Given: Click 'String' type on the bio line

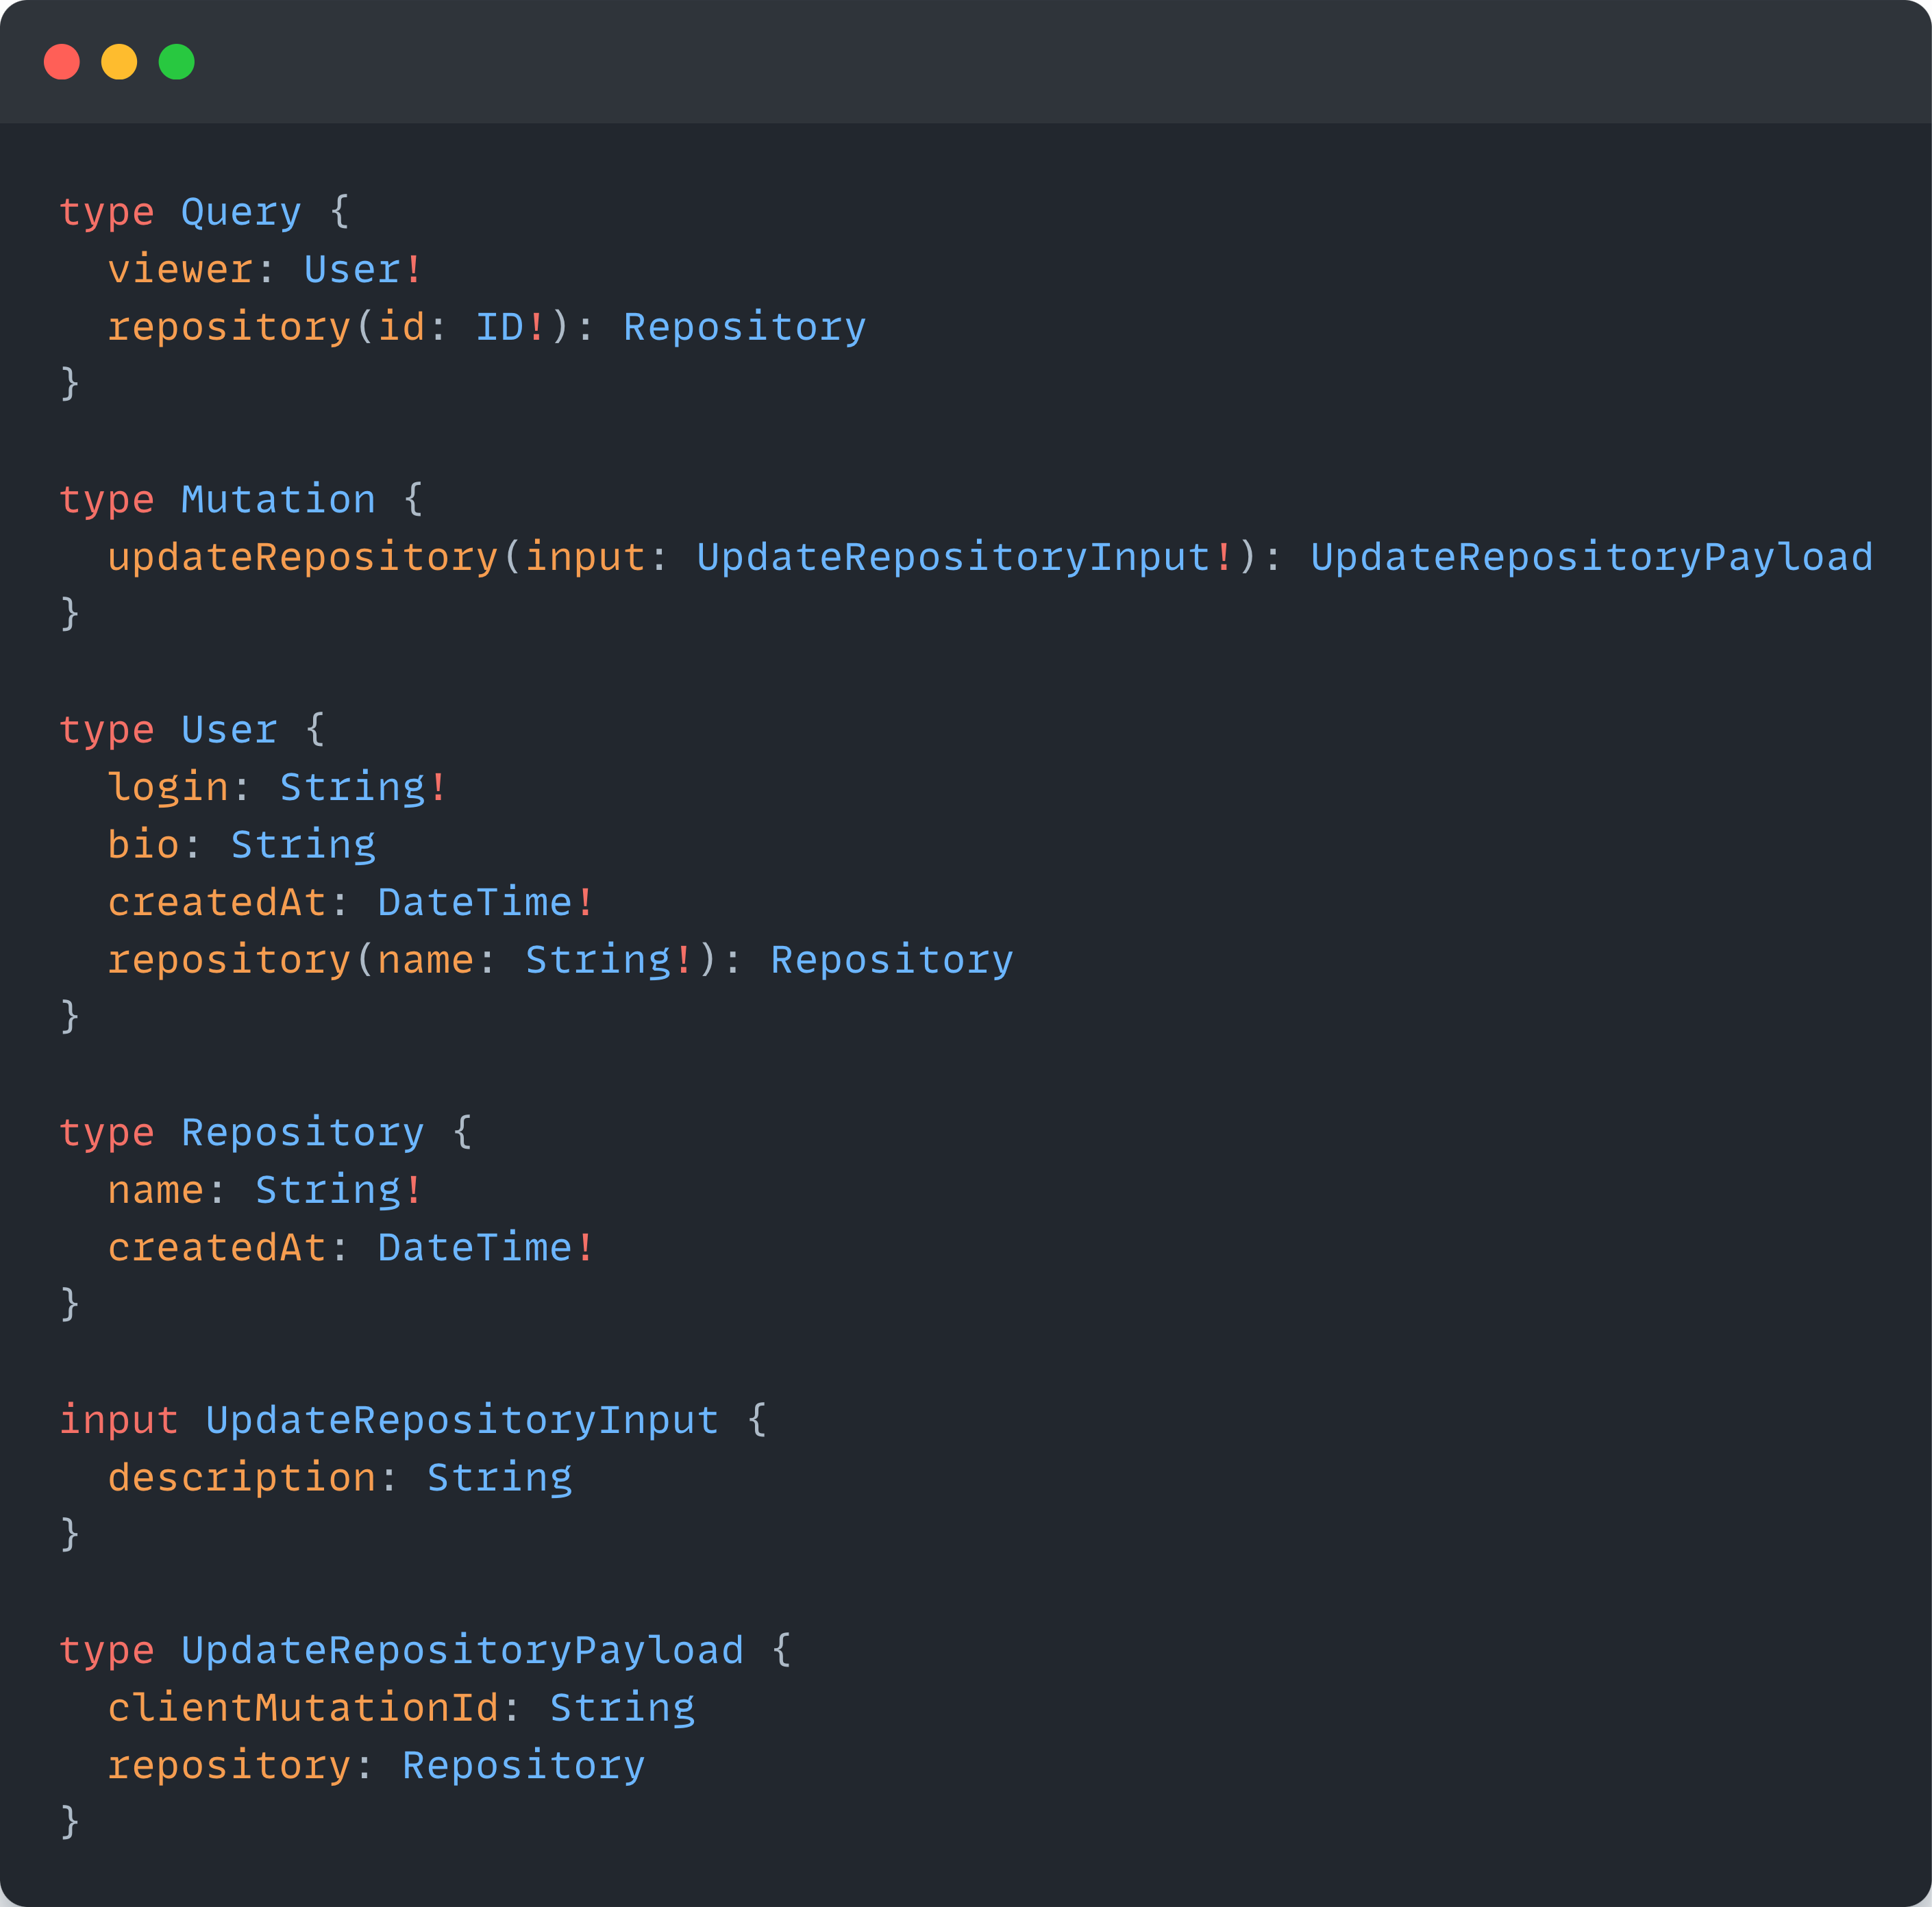Looking at the screenshot, I should [x=303, y=846].
